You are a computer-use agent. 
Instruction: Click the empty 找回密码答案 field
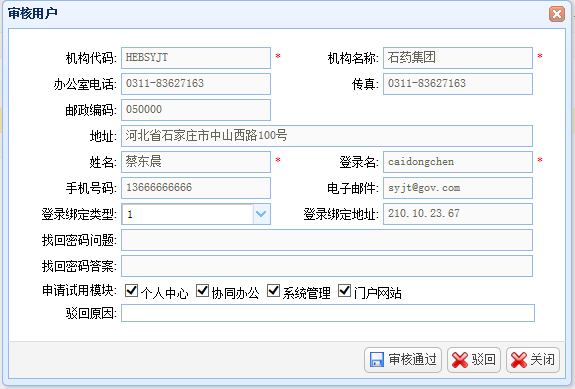pos(327,266)
